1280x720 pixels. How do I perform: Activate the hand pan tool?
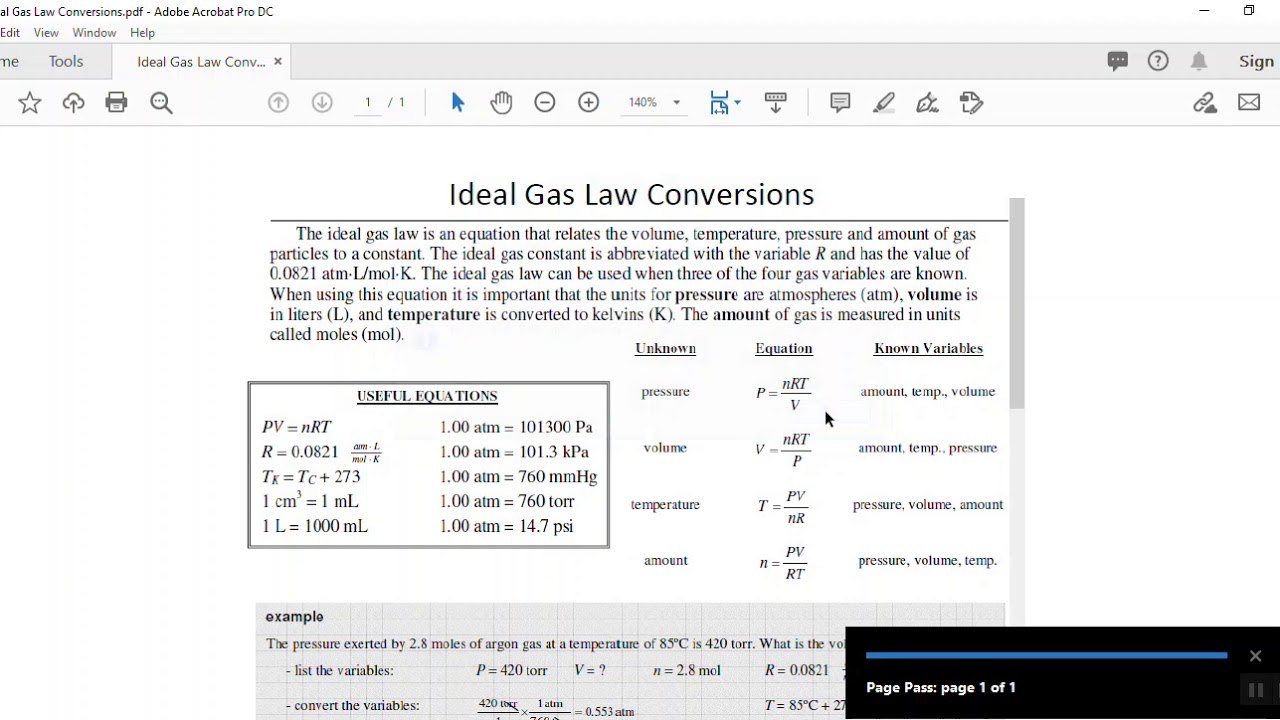[501, 102]
